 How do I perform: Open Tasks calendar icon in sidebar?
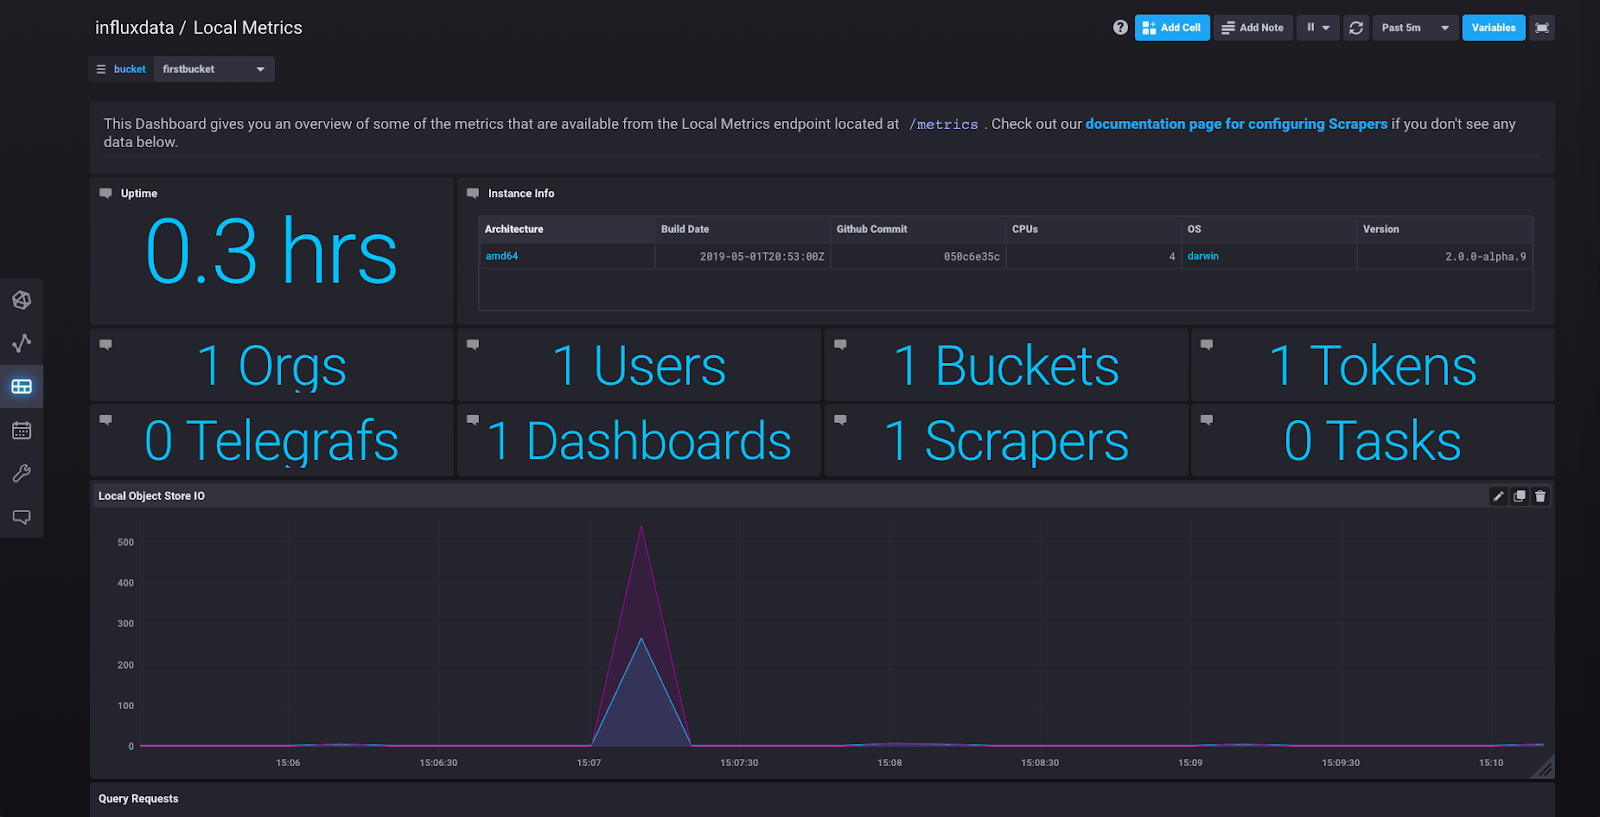[21, 430]
